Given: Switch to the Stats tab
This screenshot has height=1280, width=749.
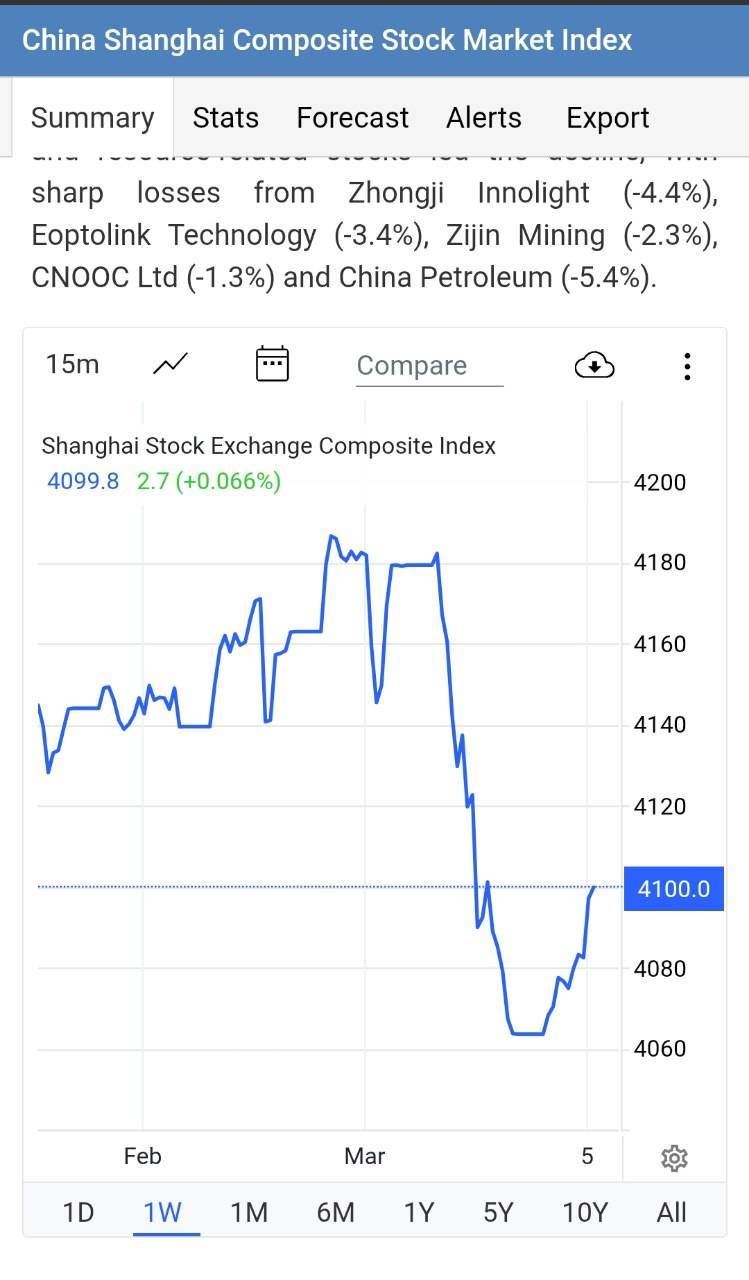Looking at the screenshot, I should point(226,118).
